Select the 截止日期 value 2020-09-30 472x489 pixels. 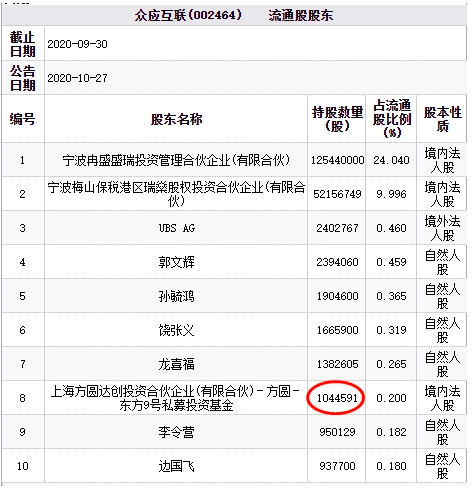pyautogui.click(x=77, y=44)
